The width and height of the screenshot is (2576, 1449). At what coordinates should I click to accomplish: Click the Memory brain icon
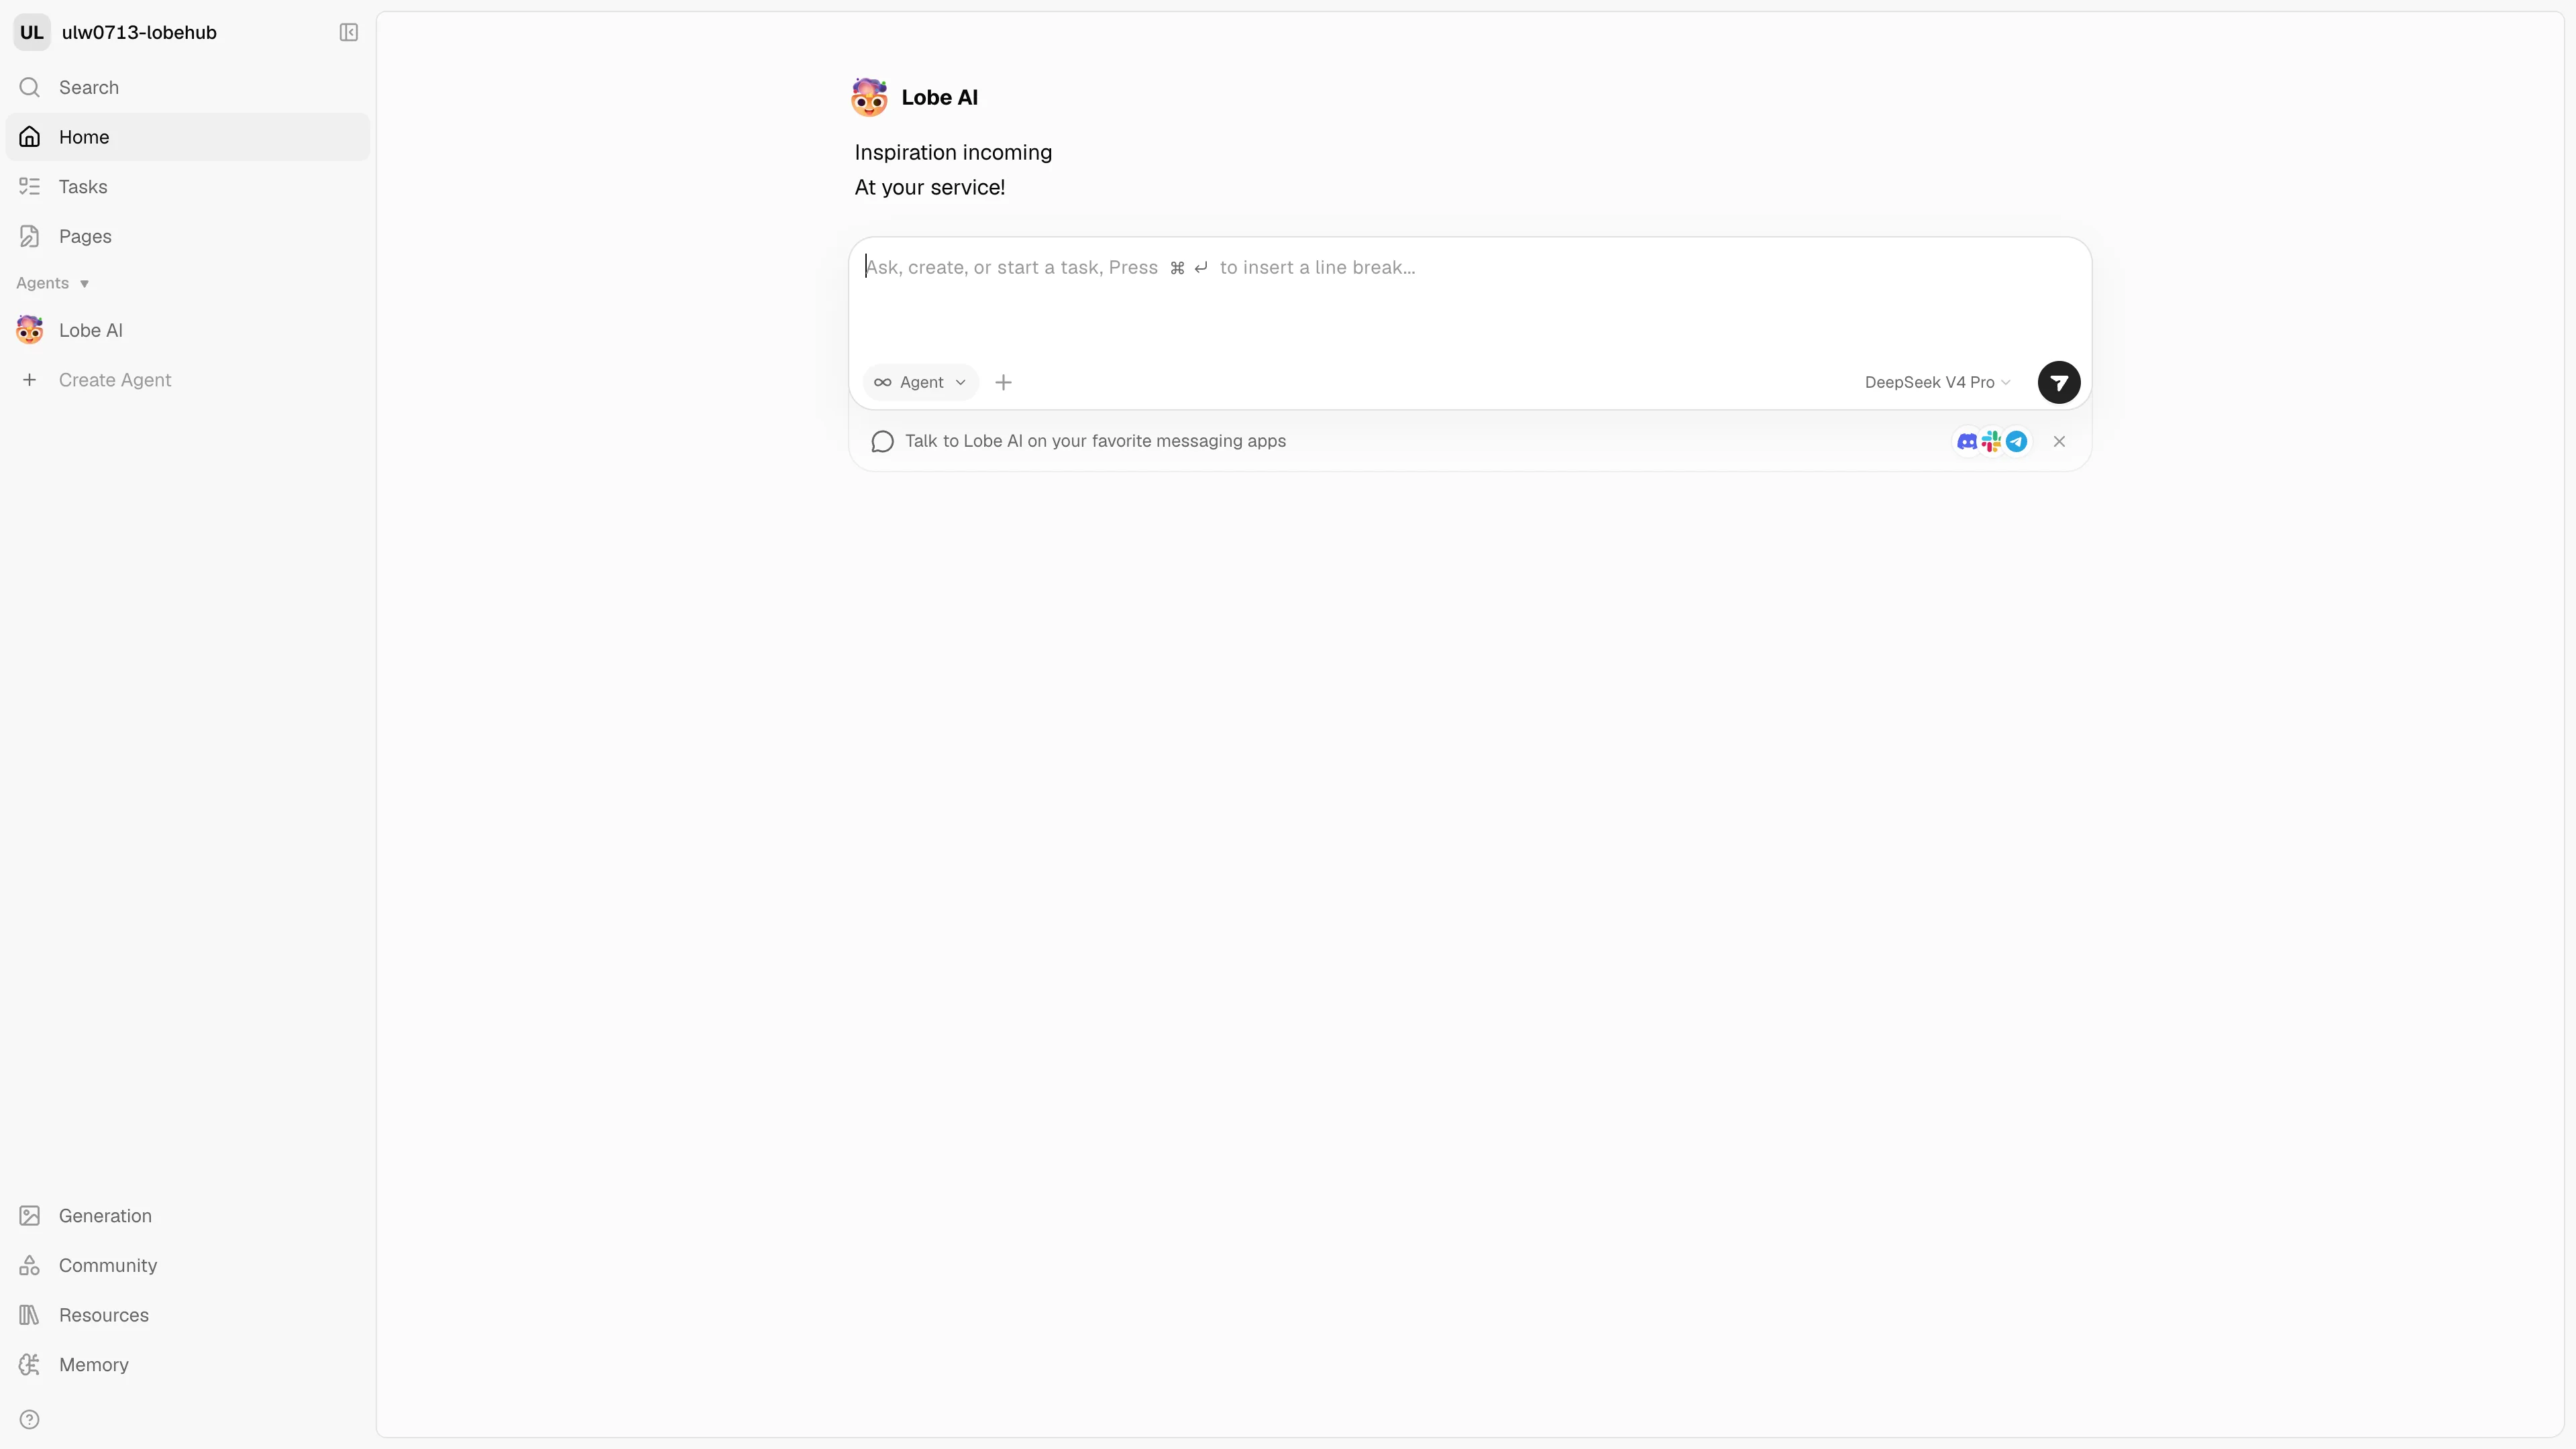click(30, 1365)
